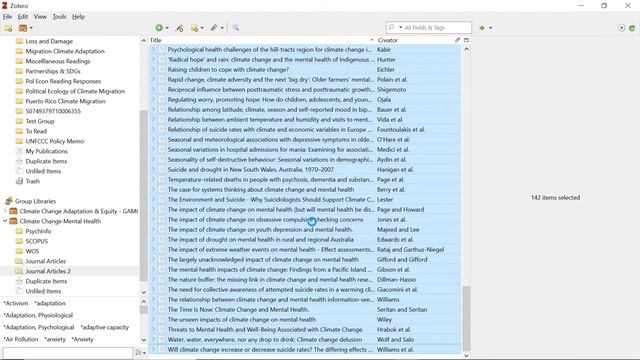Select the item authored by Wiley
This screenshot has width=640, height=360.
click(305, 320)
